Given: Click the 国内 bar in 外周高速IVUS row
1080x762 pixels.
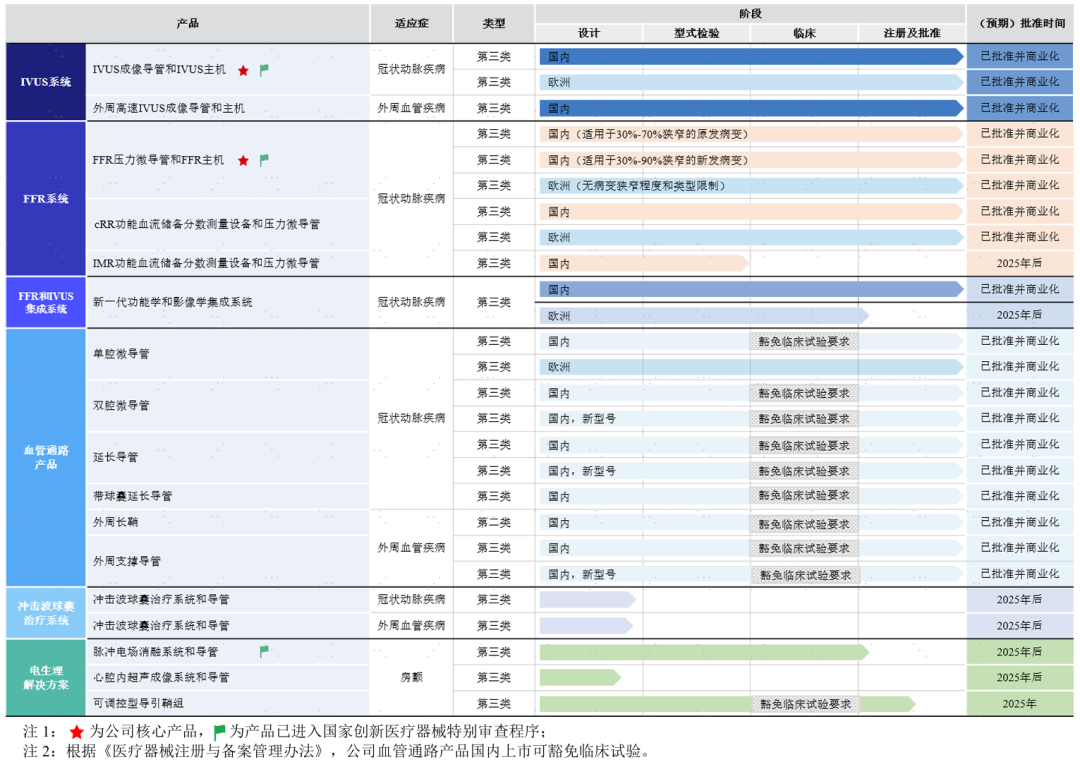Looking at the screenshot, I should coord(751,108).
